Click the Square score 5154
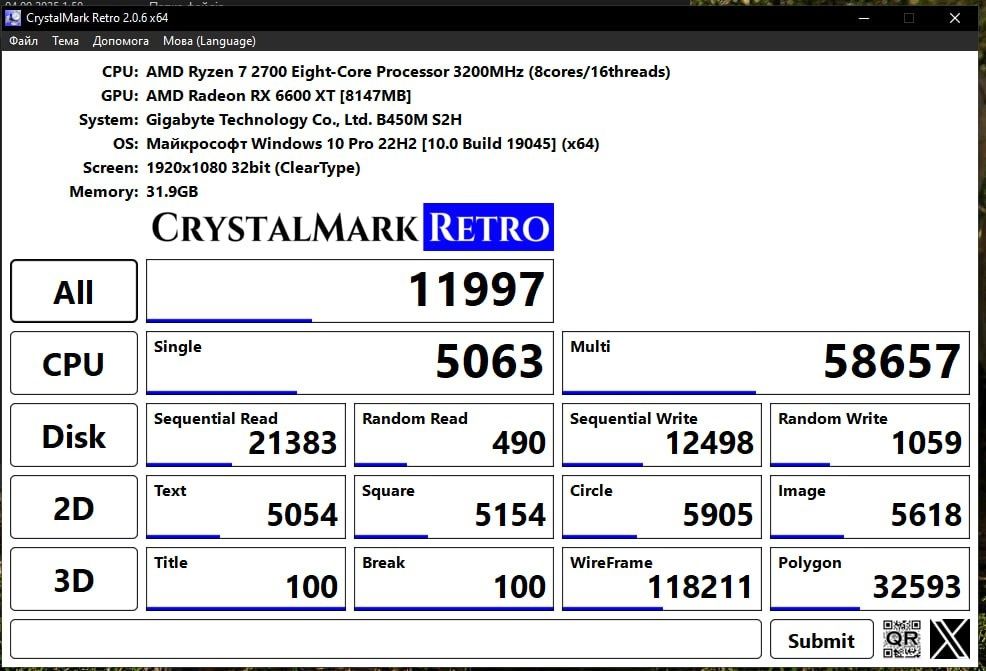Image resolution: width=986 pixels, height=671 pixels. click(454, 507)
